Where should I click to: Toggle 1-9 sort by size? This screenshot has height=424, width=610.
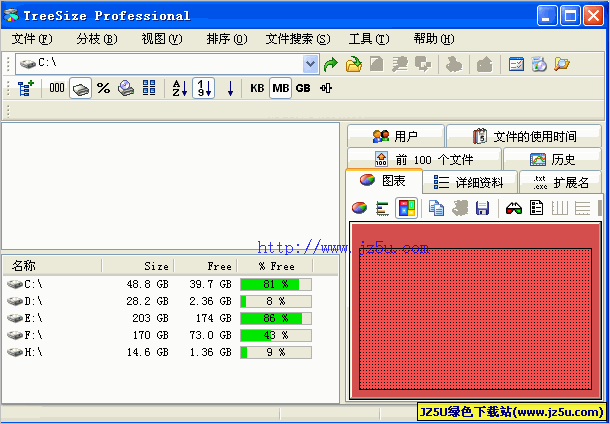click(203, 88)
